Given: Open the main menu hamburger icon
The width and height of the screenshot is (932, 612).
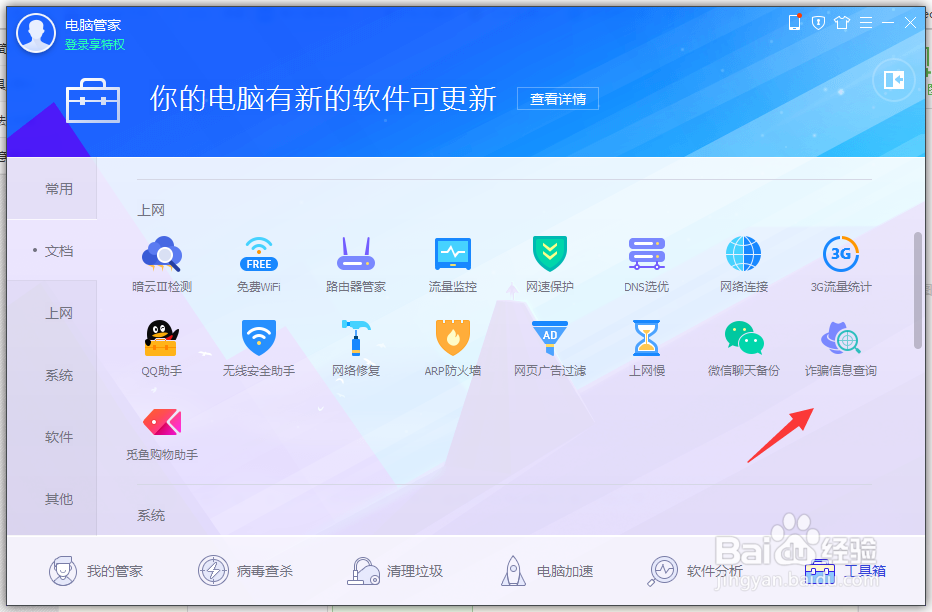Looking at the screenshot, I should [866, 23].
